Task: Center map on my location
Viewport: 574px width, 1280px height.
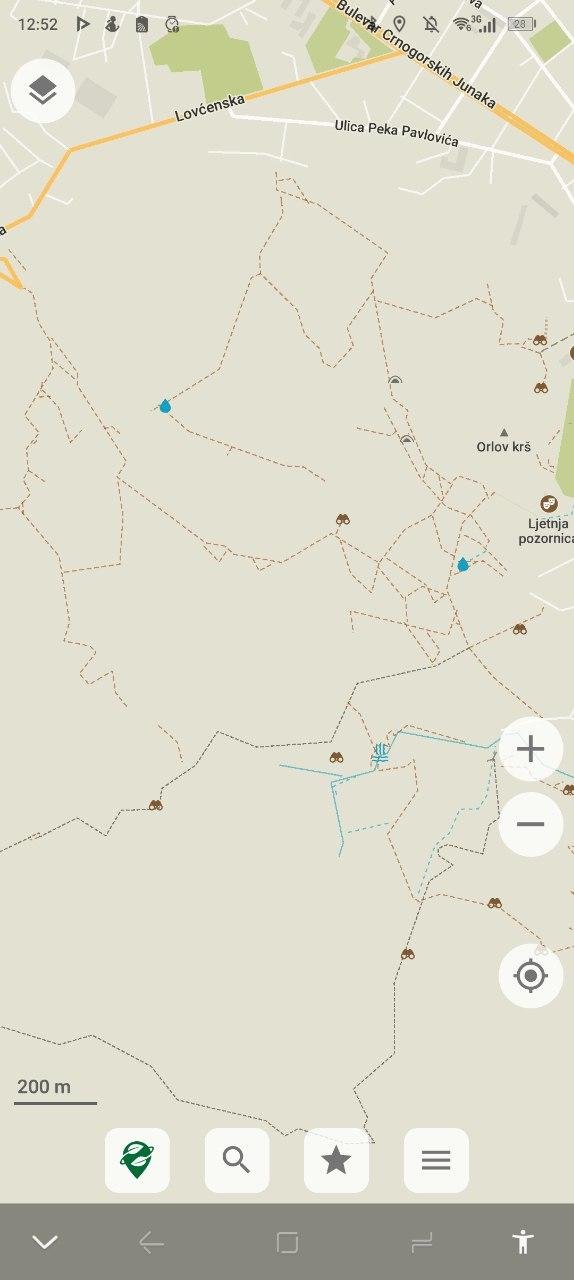Action: pos(530,975)
